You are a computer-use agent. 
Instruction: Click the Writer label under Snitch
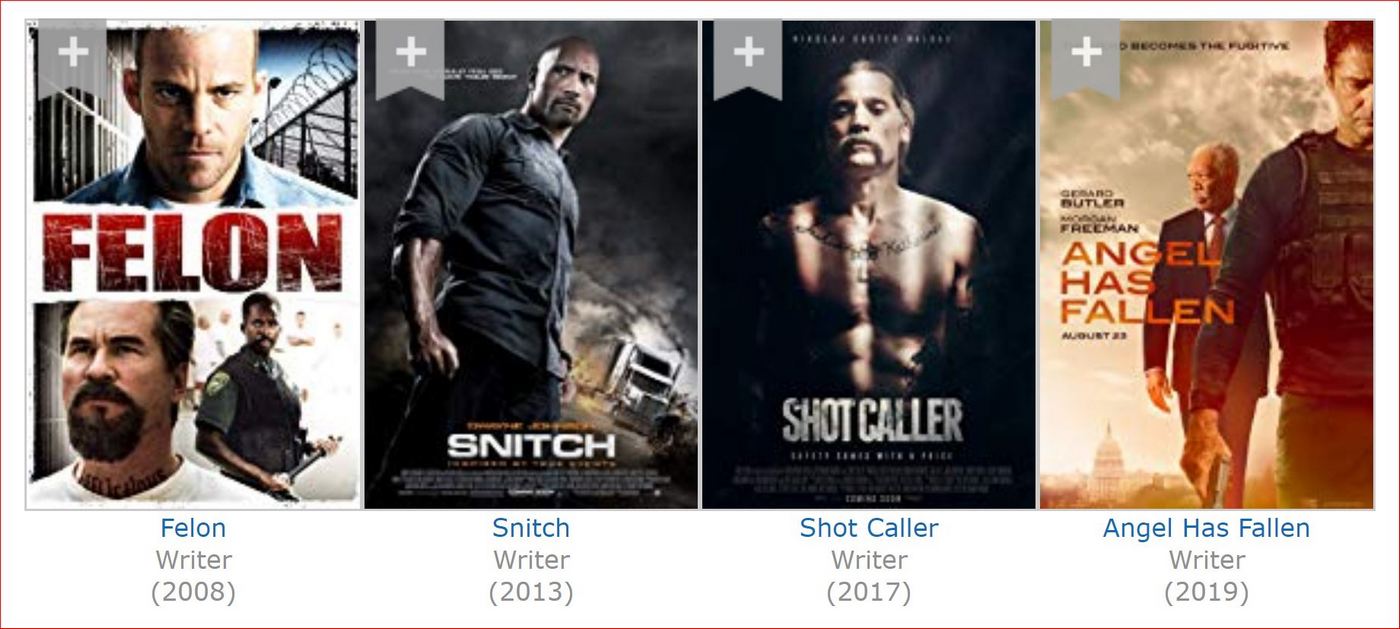[531, 560]
